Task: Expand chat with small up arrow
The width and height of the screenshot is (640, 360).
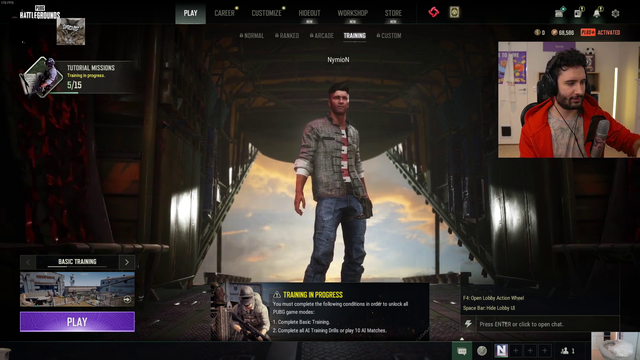Action: (462, 339)
